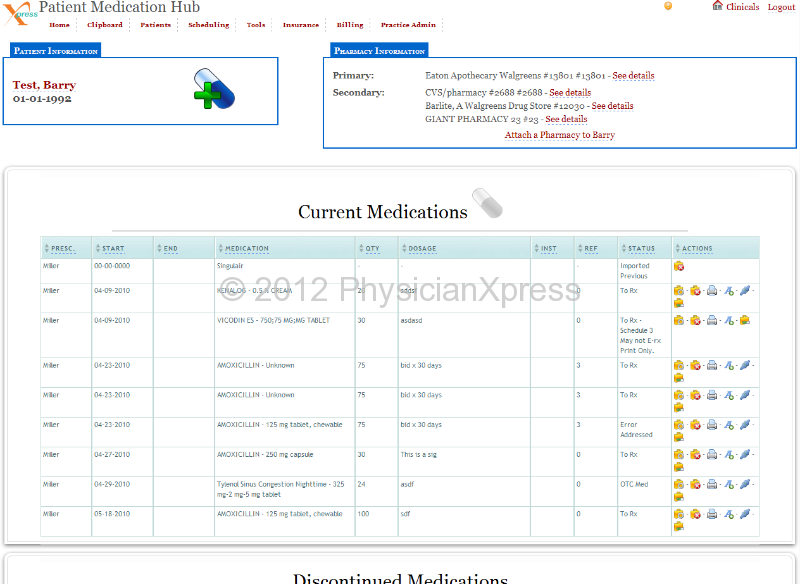This screenshot has width=800, height=584.
Task: Click red X delete icon for Singulair
Action: click(679, 267)
